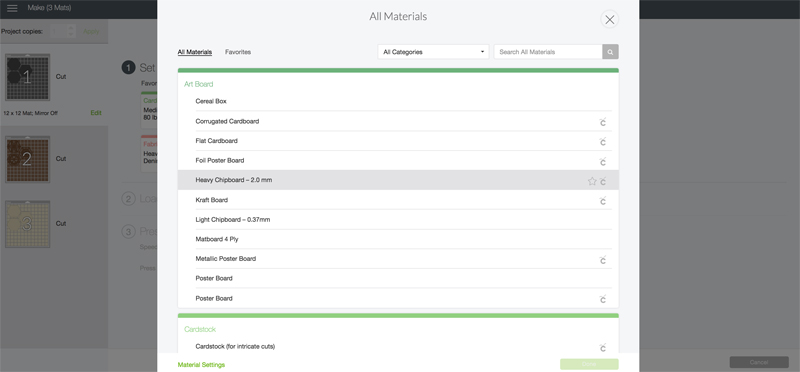
Task: Select the Corrugated Cardboard material
Action: [398, 121]
